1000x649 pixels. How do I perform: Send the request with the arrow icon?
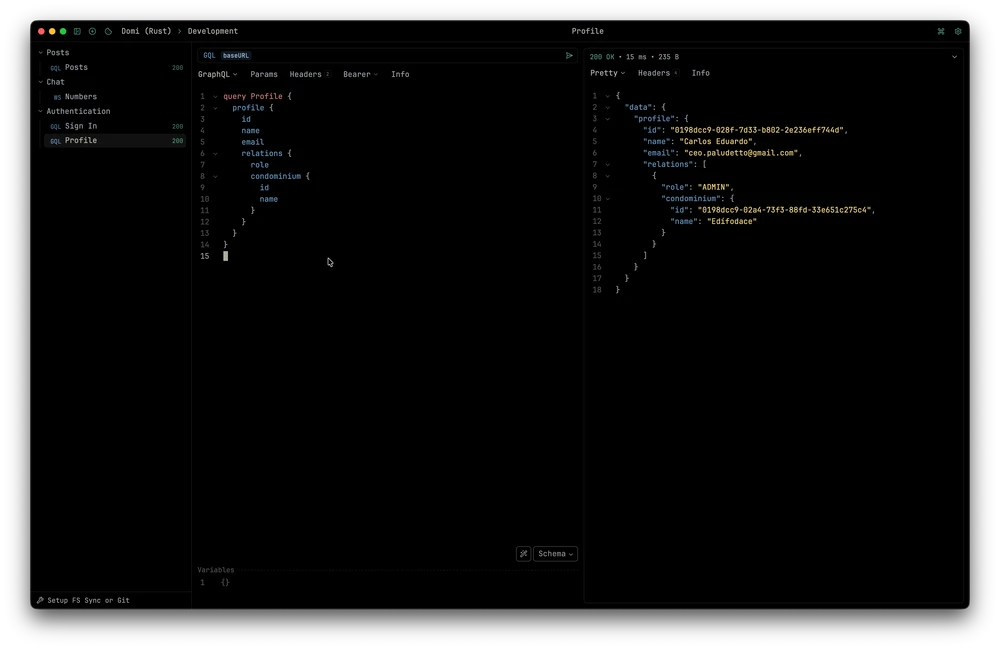569,55
